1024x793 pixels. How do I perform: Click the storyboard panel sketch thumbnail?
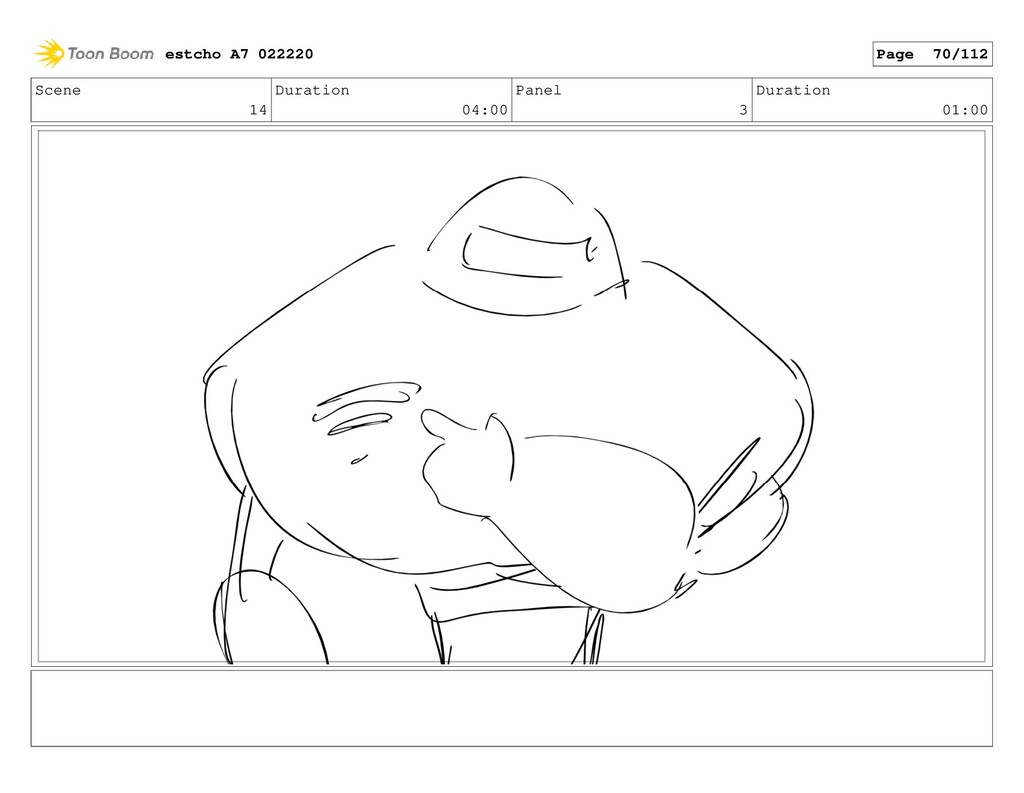click(x=511, y=396)
